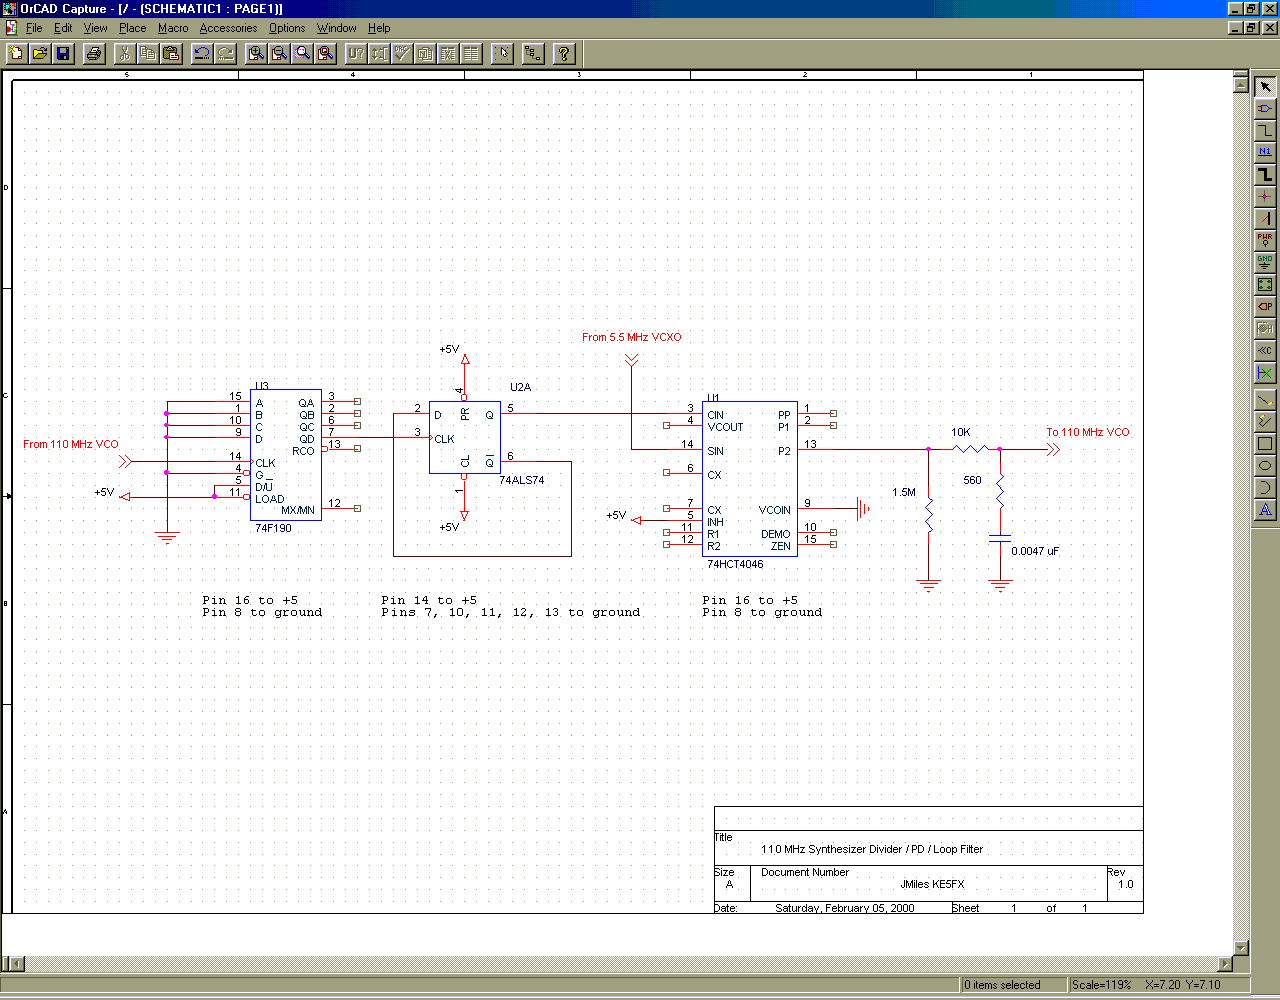The image size is (1280, 1000).
Task: Open the Macro menu
Action: [173, 28]
